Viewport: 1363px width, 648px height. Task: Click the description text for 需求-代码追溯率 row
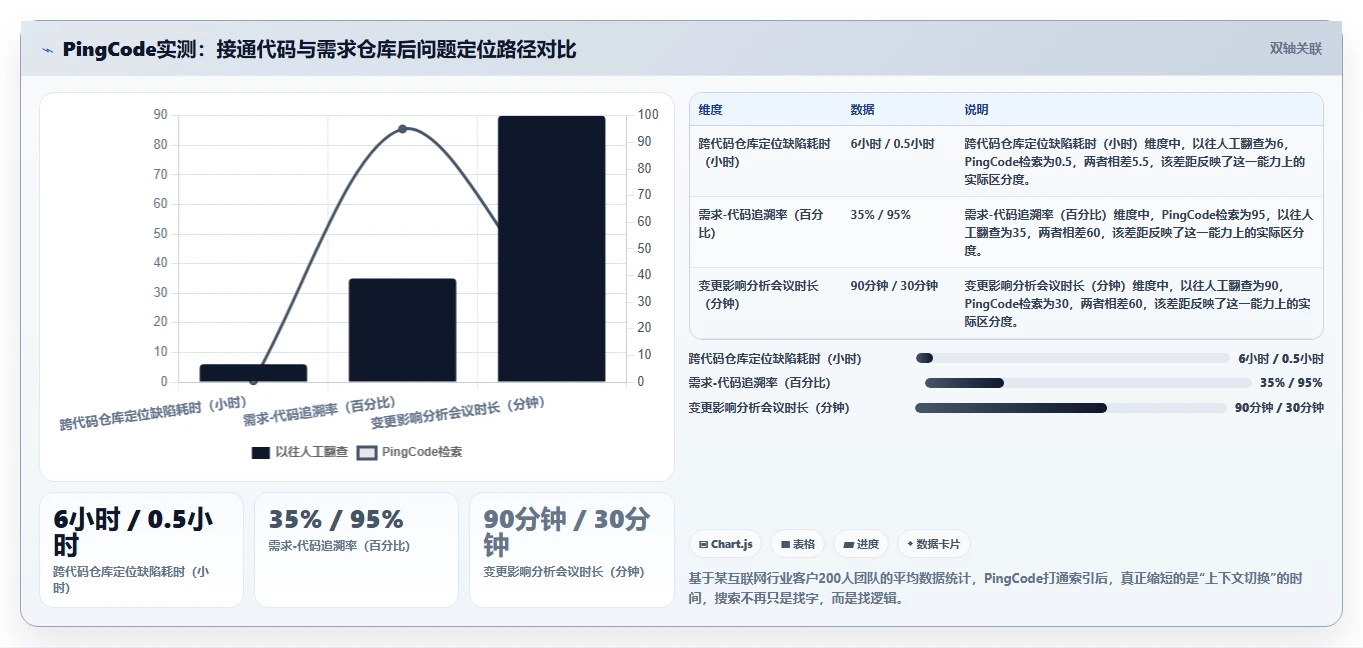point(1138,232)
